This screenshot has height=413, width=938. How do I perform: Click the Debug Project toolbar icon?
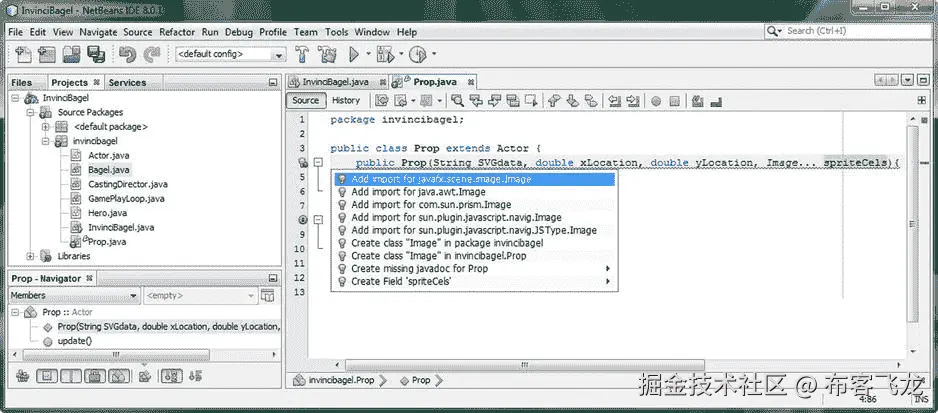coord(386,54)
